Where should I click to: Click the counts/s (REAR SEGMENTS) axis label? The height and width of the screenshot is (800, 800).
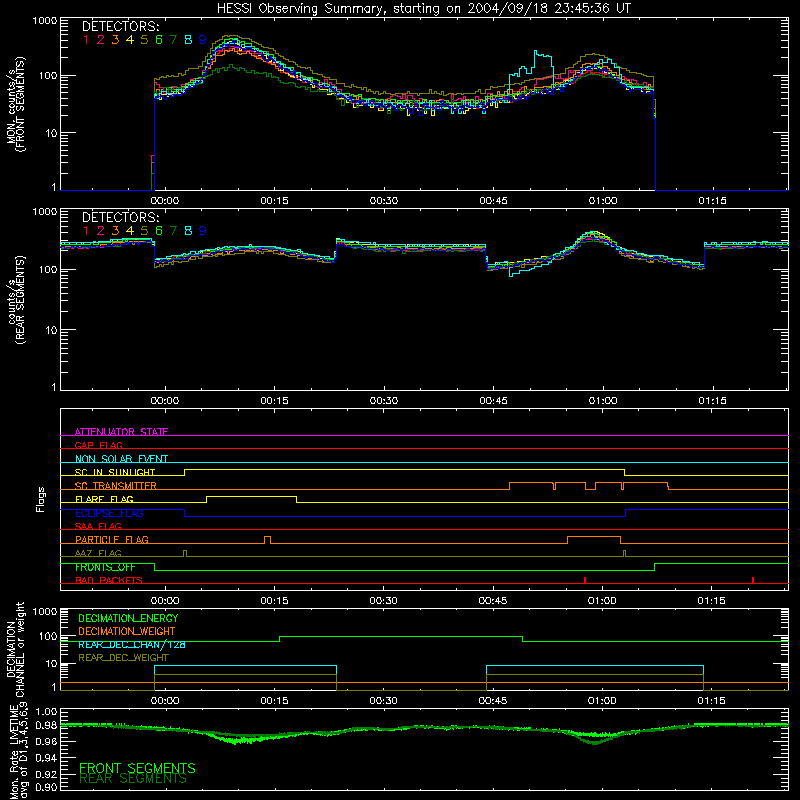point(15,300)
